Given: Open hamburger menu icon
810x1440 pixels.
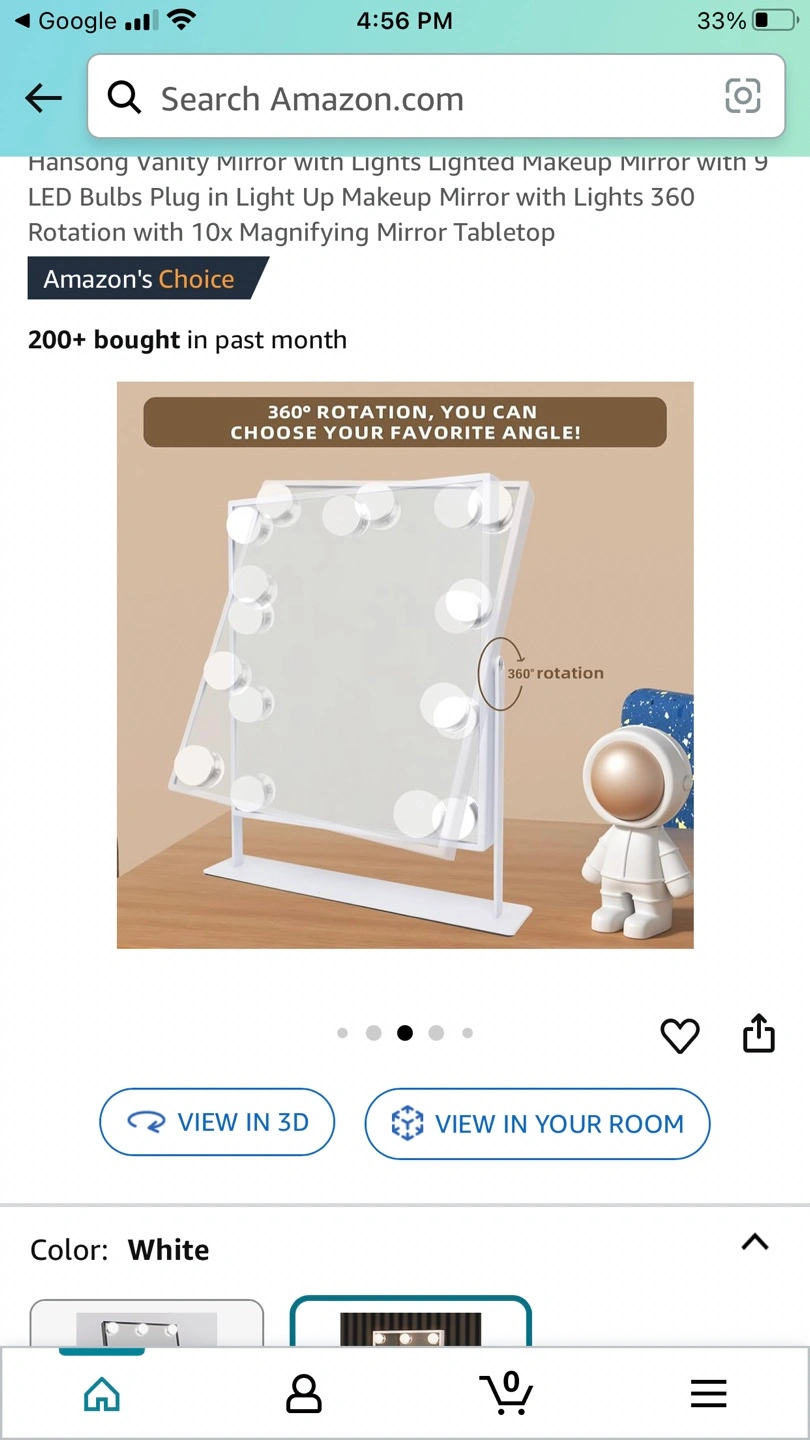Looking at the screenshot, I should (708, 1393).
